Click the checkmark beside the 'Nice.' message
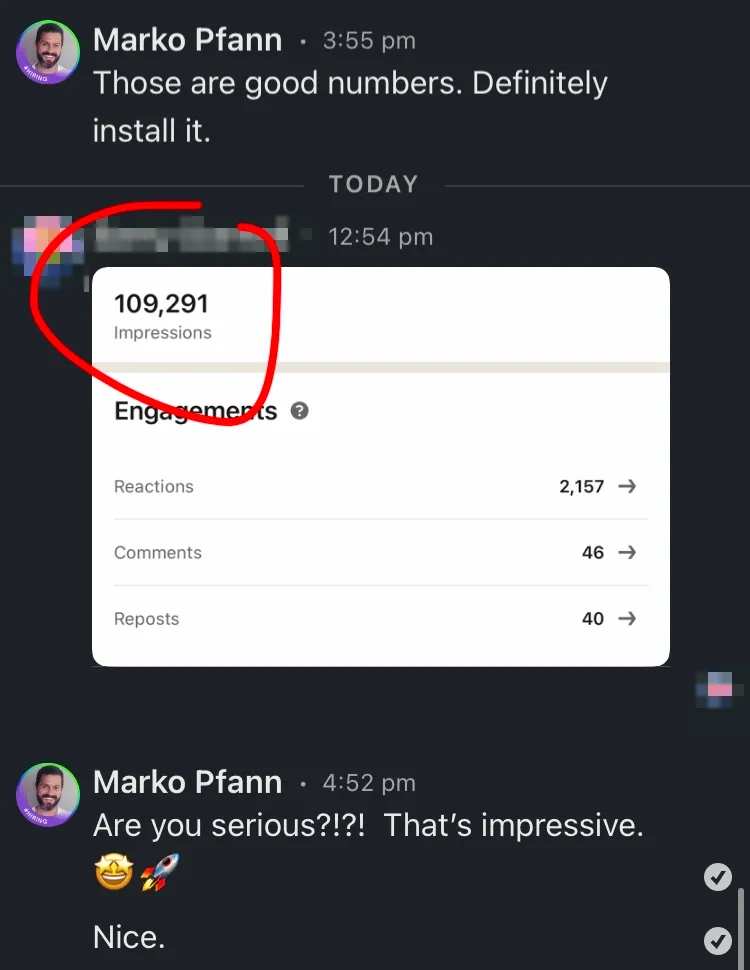The width and height of the screenshot is (750, 970). click(718, 941)
